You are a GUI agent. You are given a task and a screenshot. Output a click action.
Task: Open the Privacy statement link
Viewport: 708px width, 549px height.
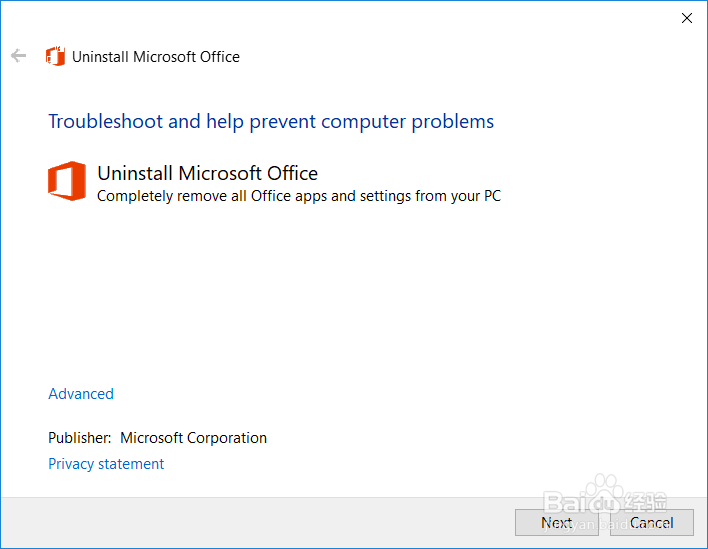tap(106, 464)
